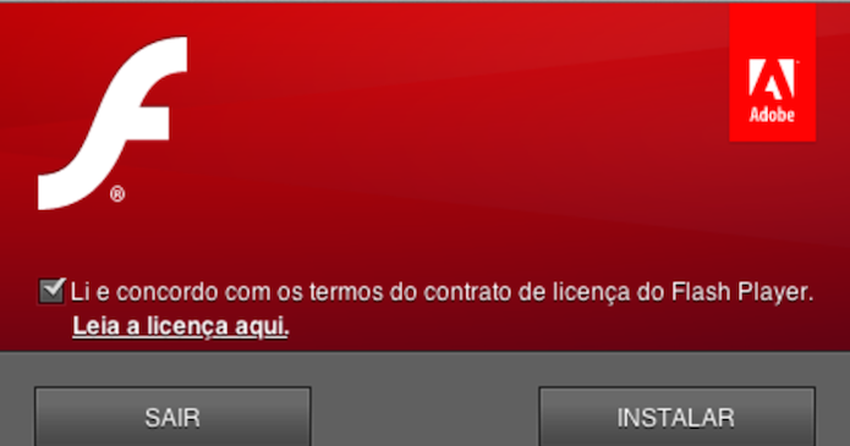850x446 pixels.
Task: Click "Flash Player" in the agreement sentence
Action: (x=743, y=292)
